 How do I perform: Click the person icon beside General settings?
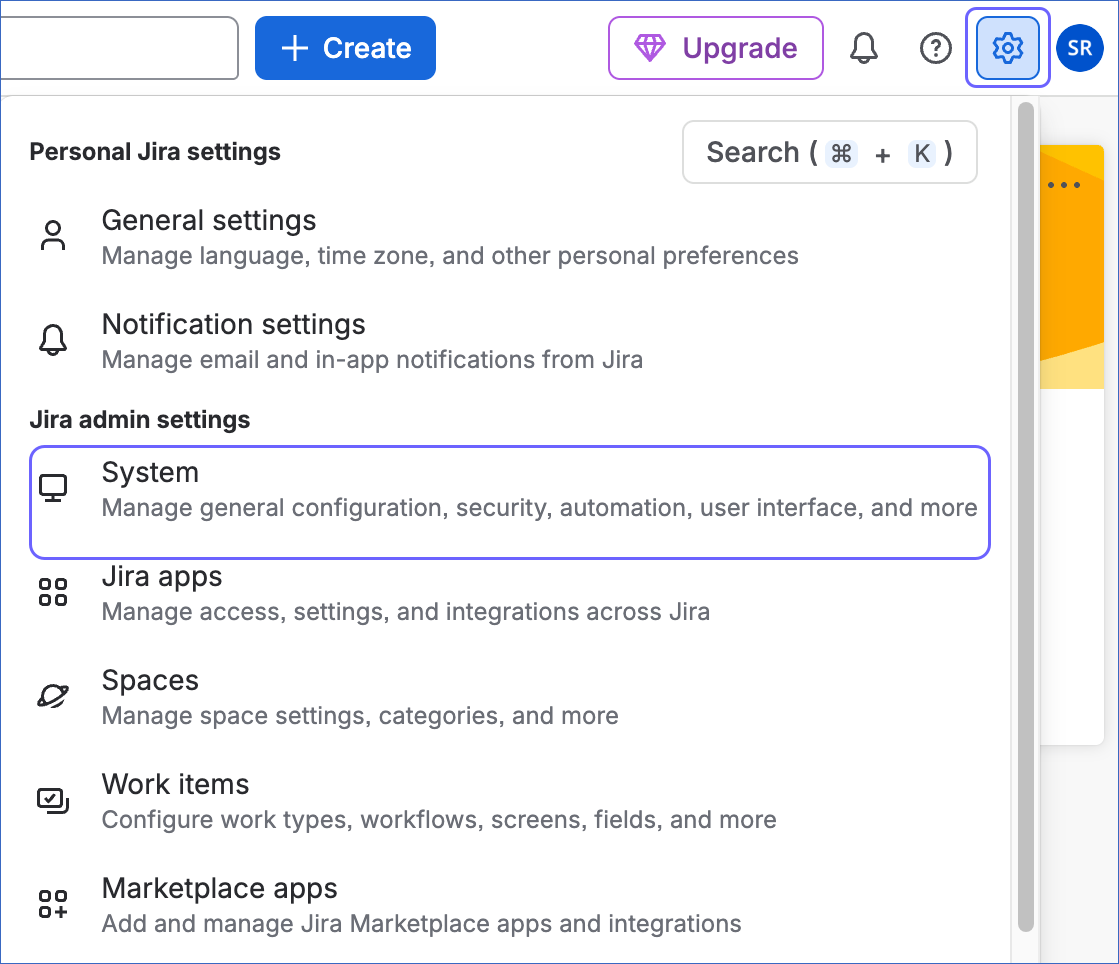coord(53,235)
